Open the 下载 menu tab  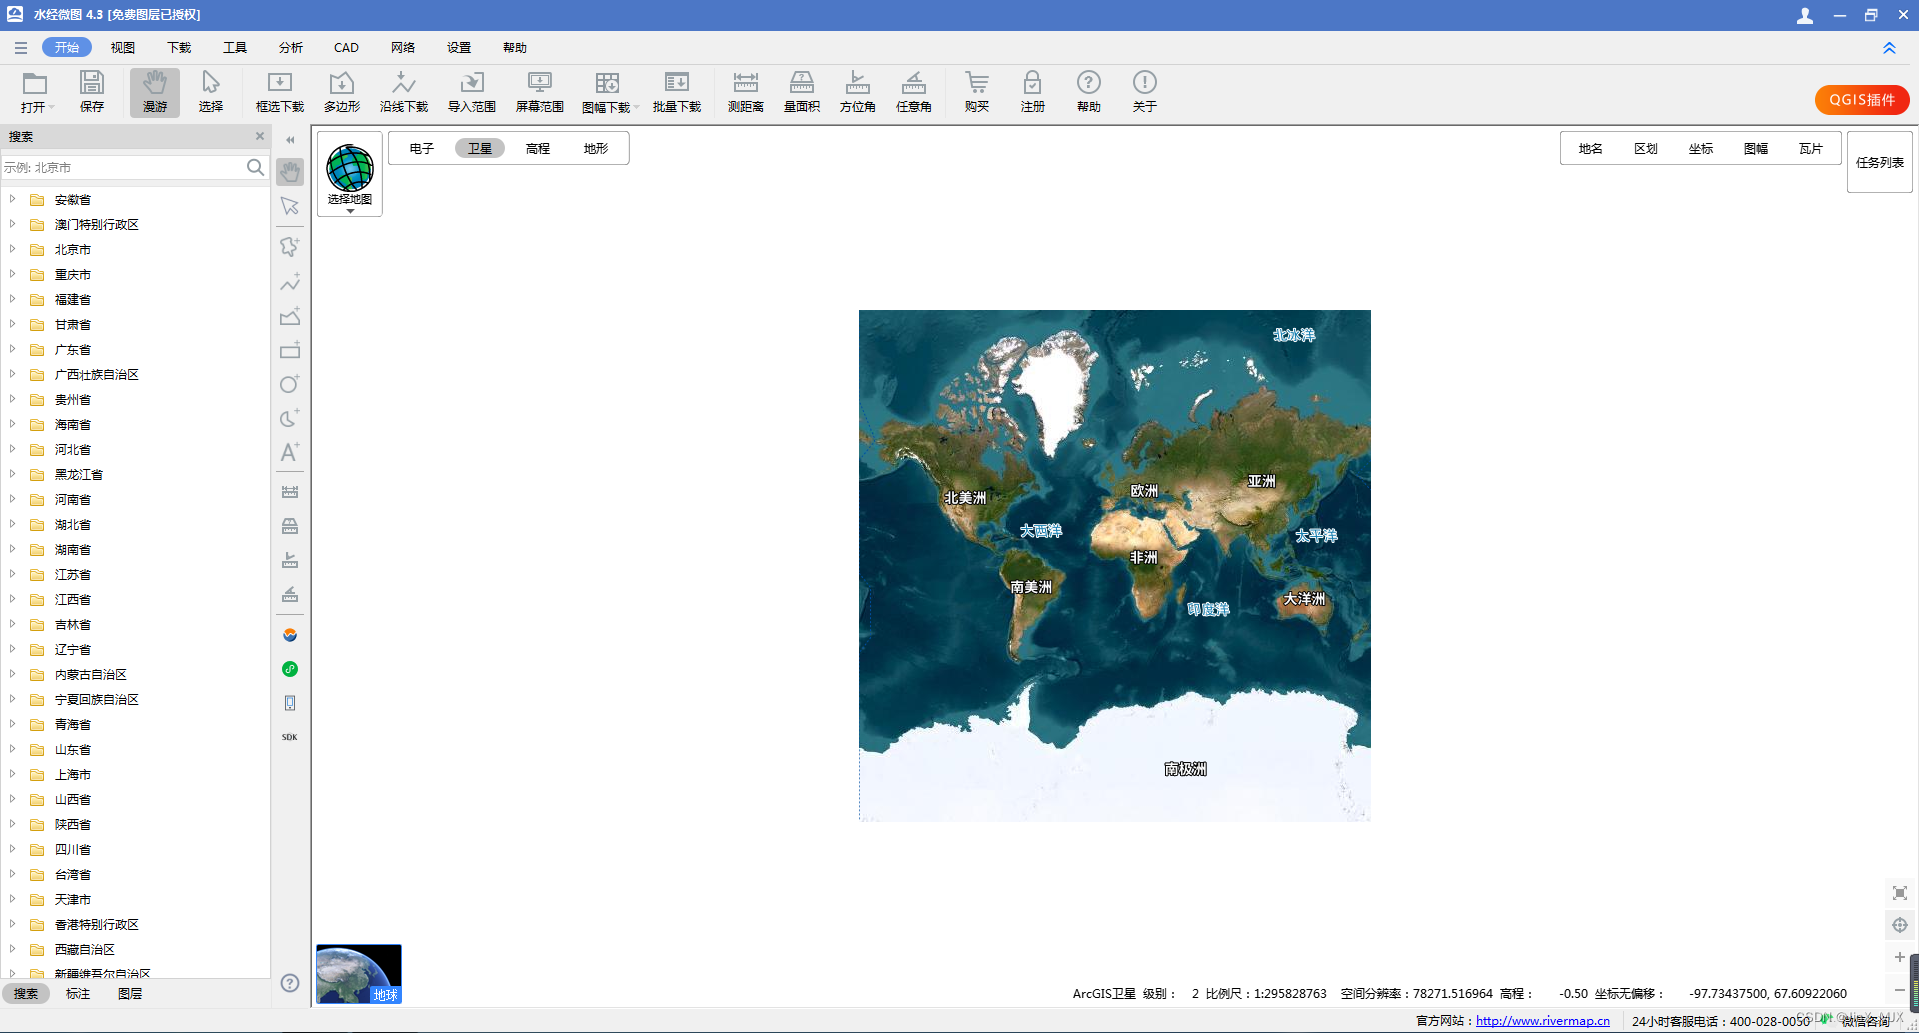click(x=179, y=47)
